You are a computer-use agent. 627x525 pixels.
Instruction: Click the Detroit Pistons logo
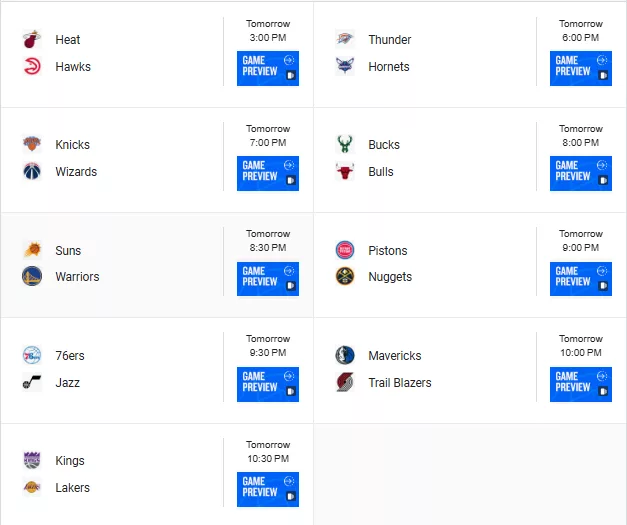point(345,250)
